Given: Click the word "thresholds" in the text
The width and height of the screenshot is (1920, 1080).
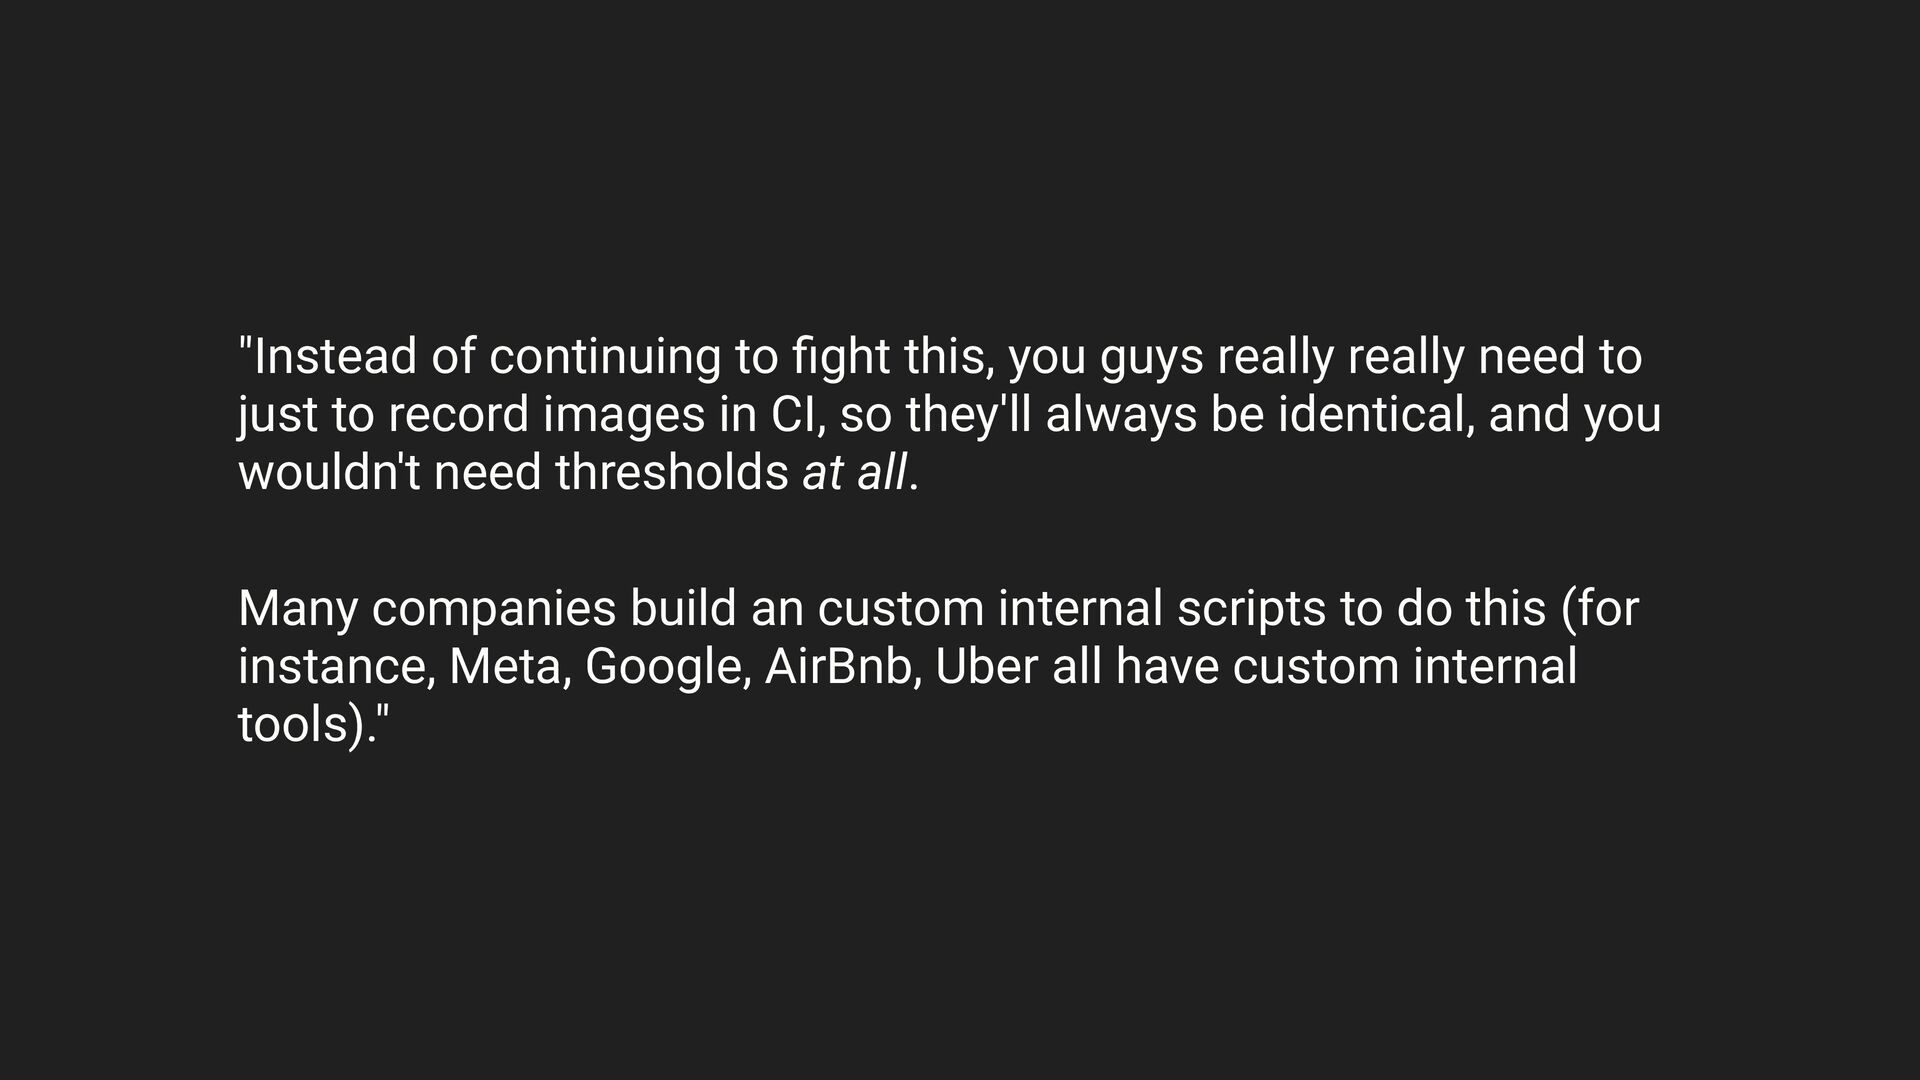Looking at the screenshot, I should [x=672, y=473].
